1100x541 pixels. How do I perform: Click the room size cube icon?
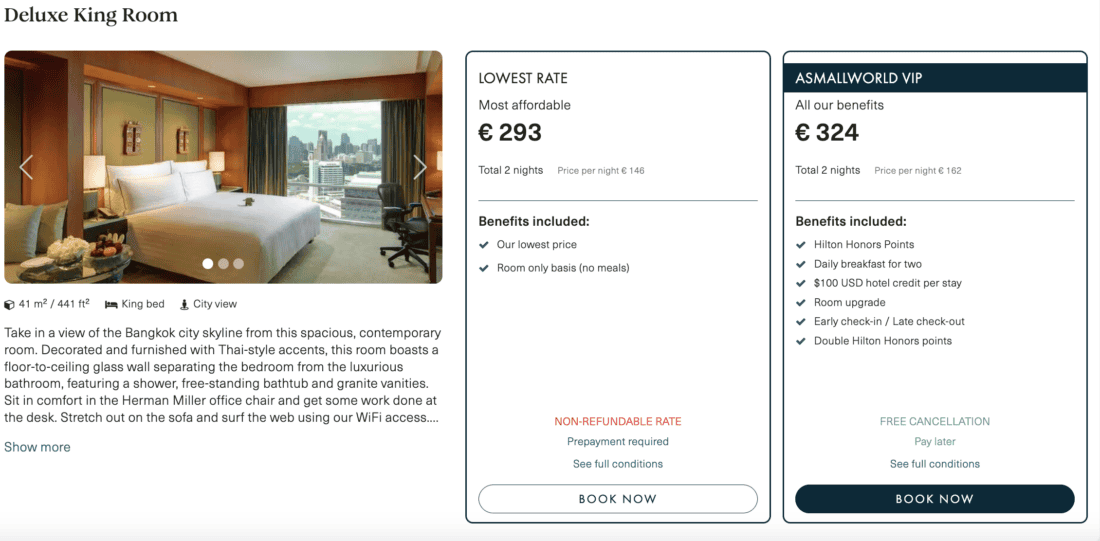click(x=10, y=304)
